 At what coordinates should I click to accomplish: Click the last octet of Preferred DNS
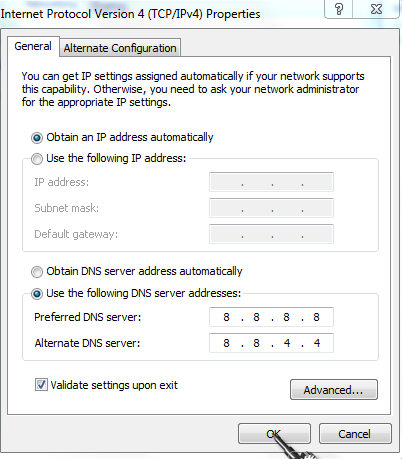[316, 317]
